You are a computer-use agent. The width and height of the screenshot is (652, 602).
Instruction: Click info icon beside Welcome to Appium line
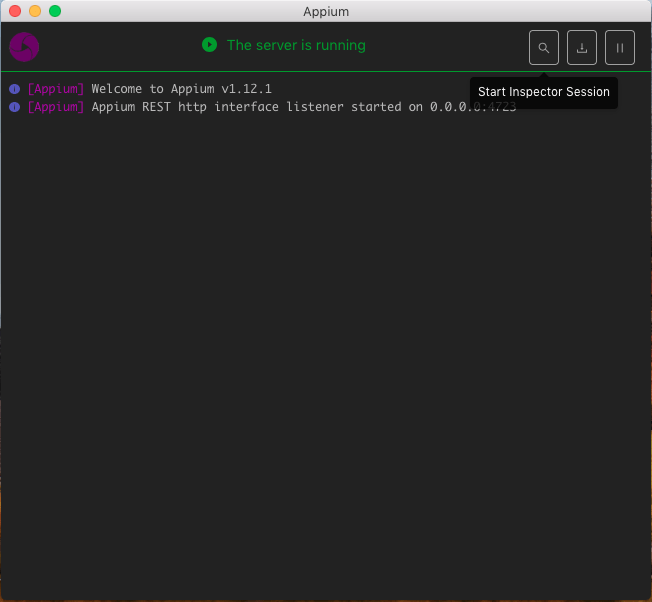pyautogui.click(x=15, y=89)
